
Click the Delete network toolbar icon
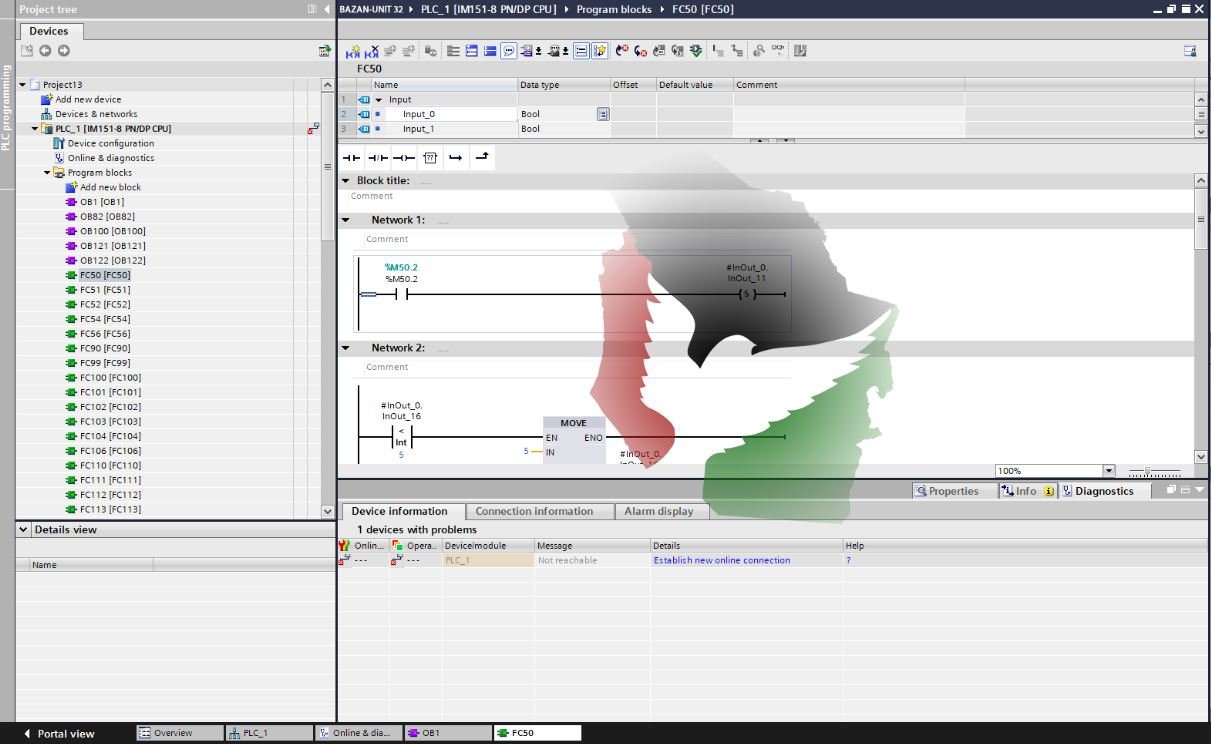(x=372, y=51)
